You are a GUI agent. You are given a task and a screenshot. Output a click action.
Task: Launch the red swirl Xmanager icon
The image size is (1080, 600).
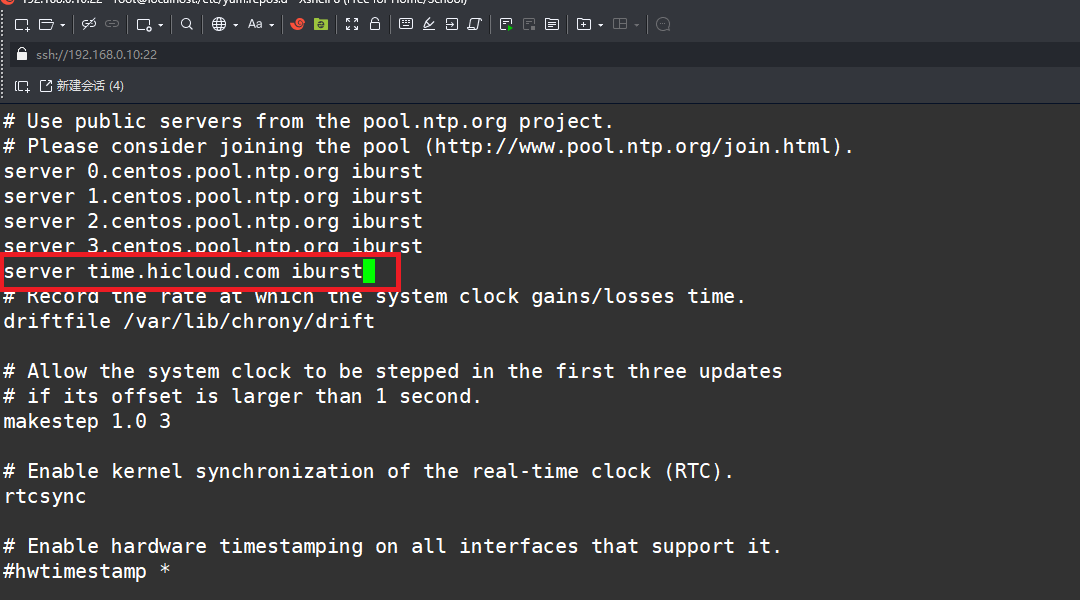pos(298,24)
